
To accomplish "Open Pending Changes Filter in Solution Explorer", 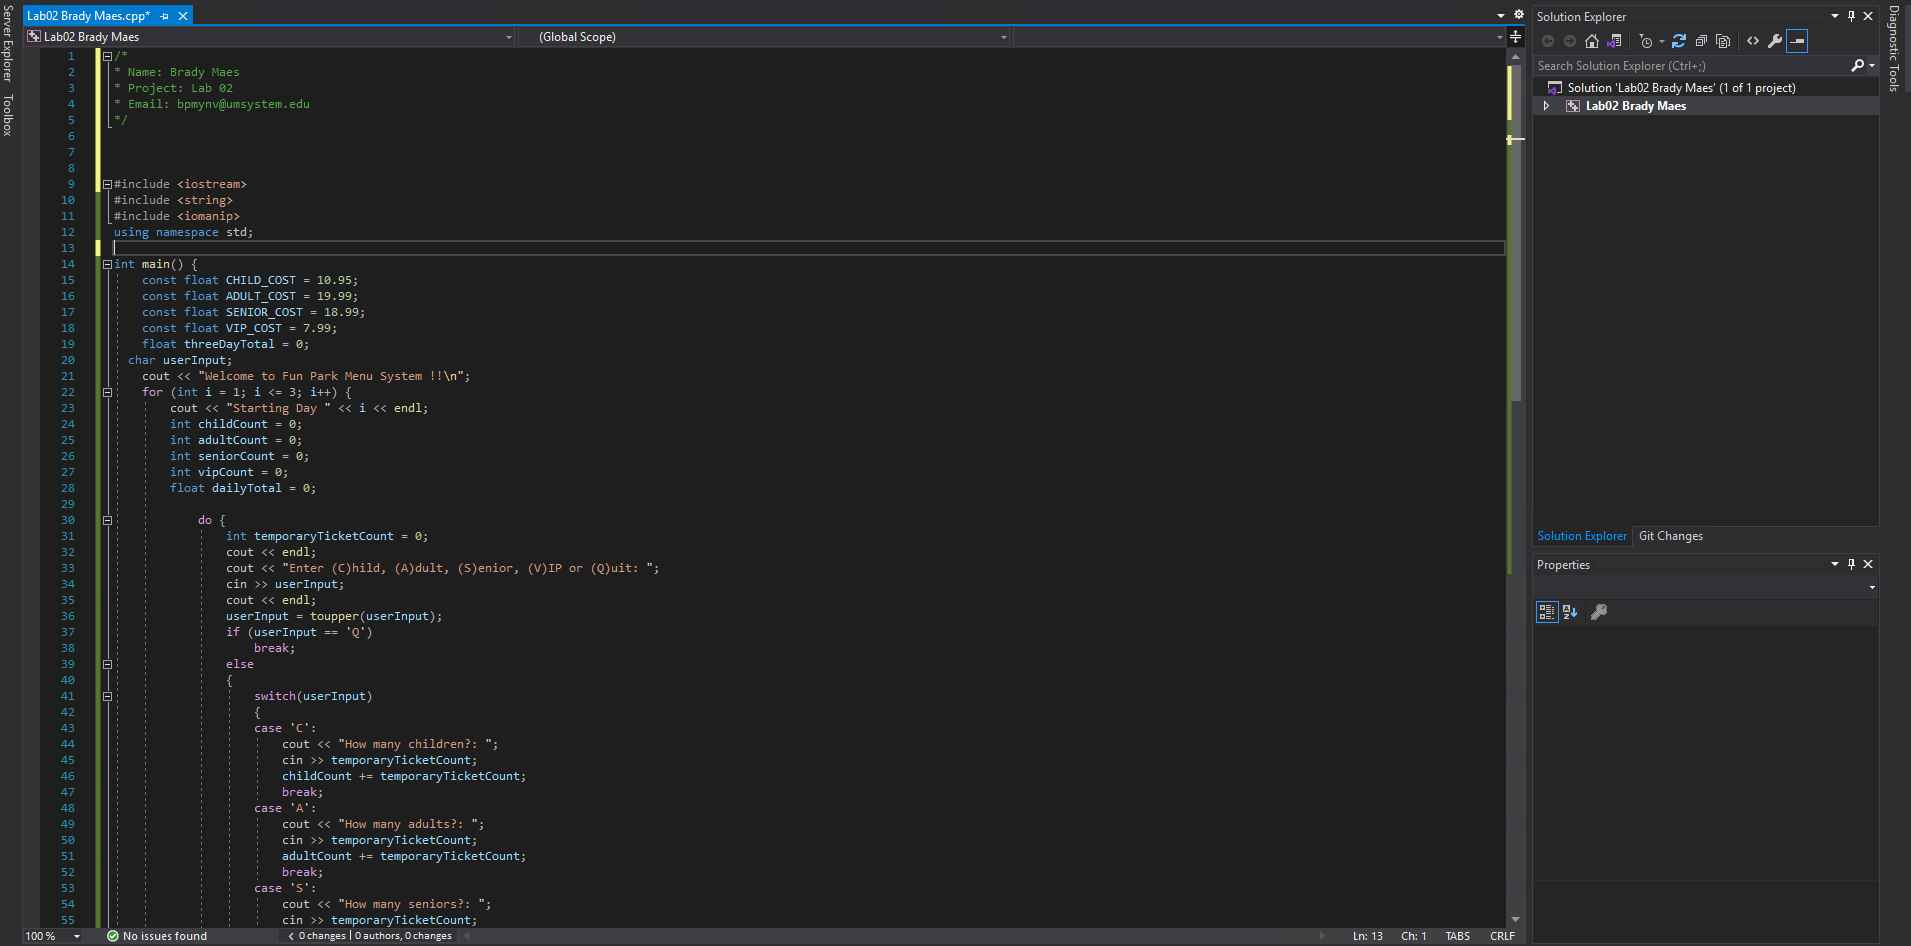I will point(1646,41).
